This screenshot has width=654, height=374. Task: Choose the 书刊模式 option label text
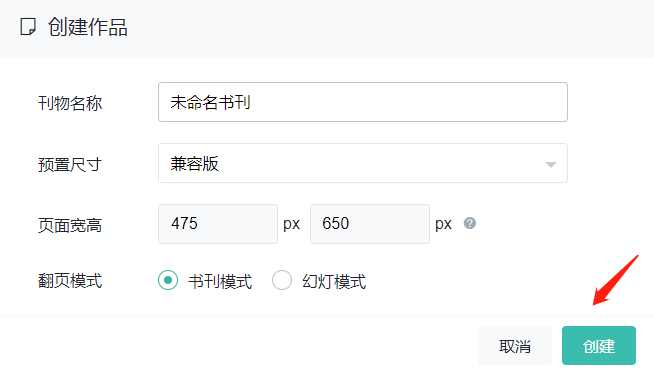pos(220,281)
